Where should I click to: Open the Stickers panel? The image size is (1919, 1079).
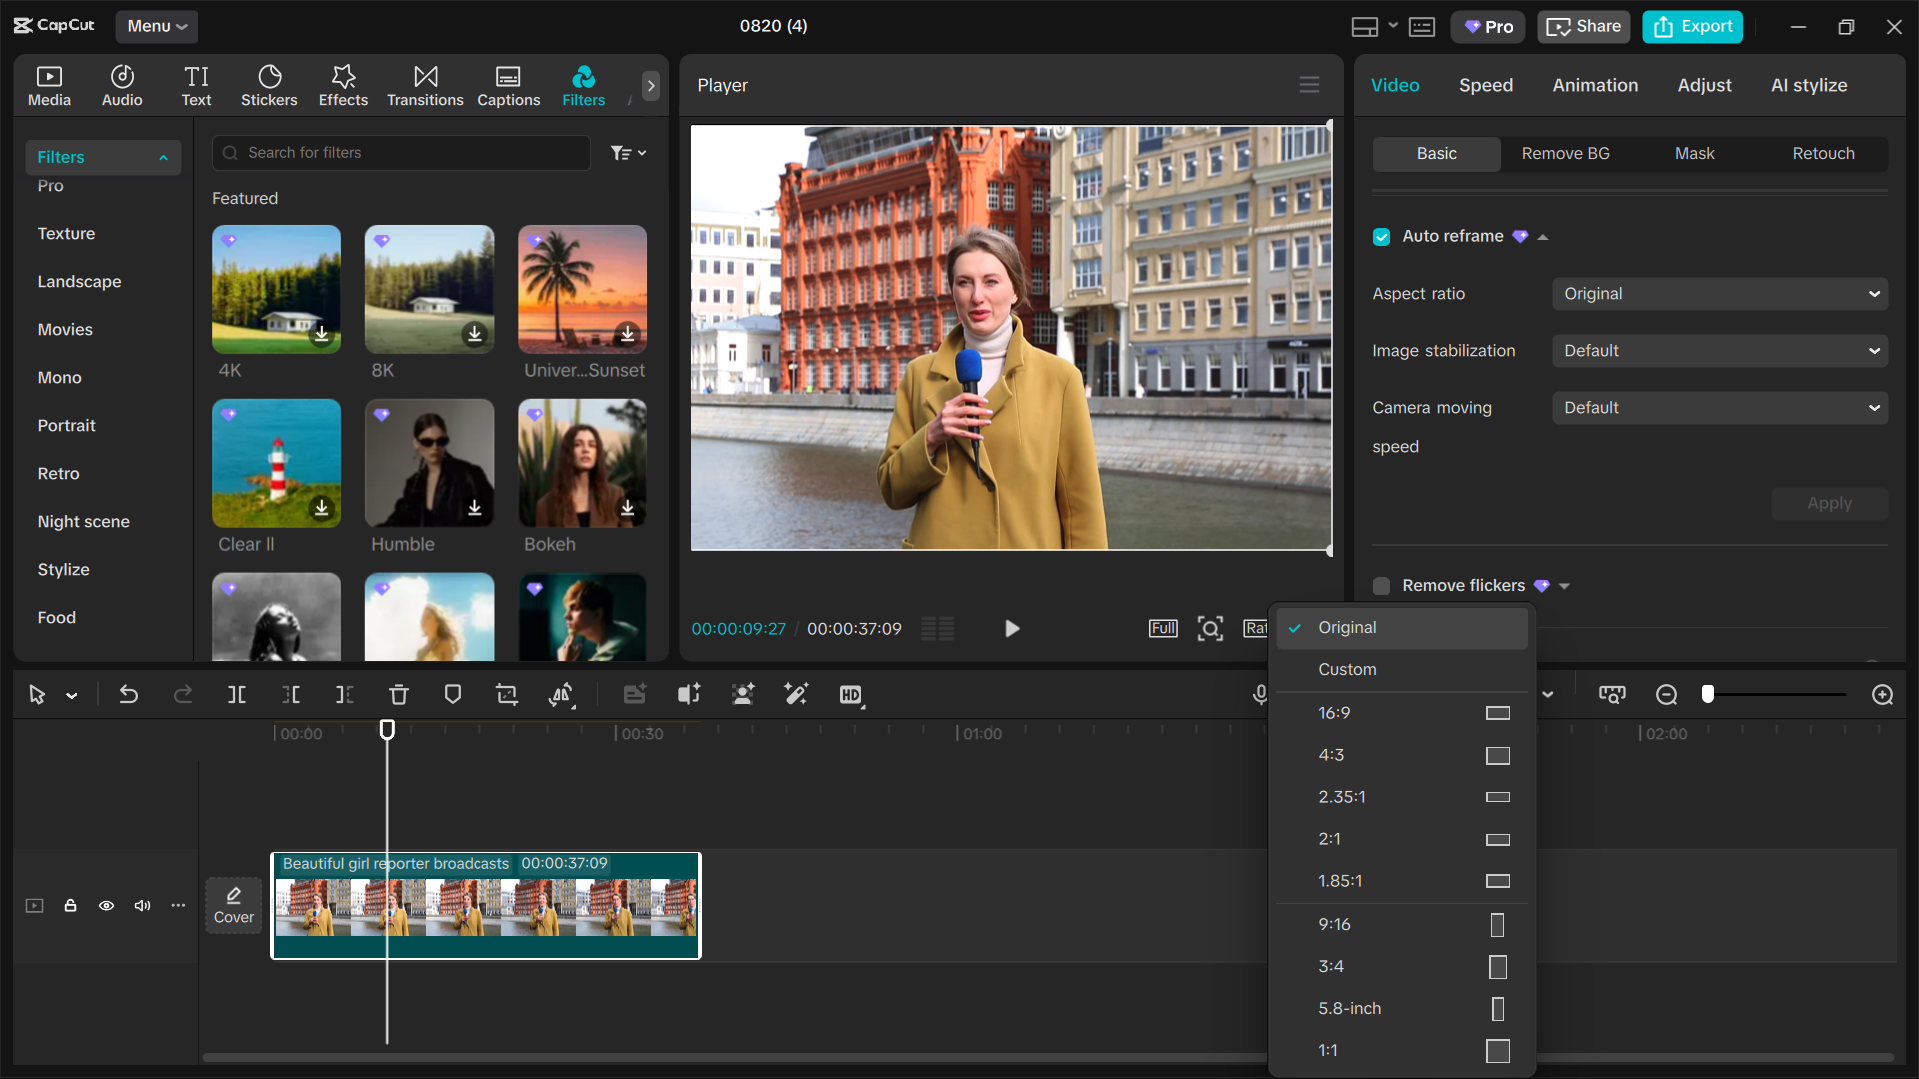point(268,86)
